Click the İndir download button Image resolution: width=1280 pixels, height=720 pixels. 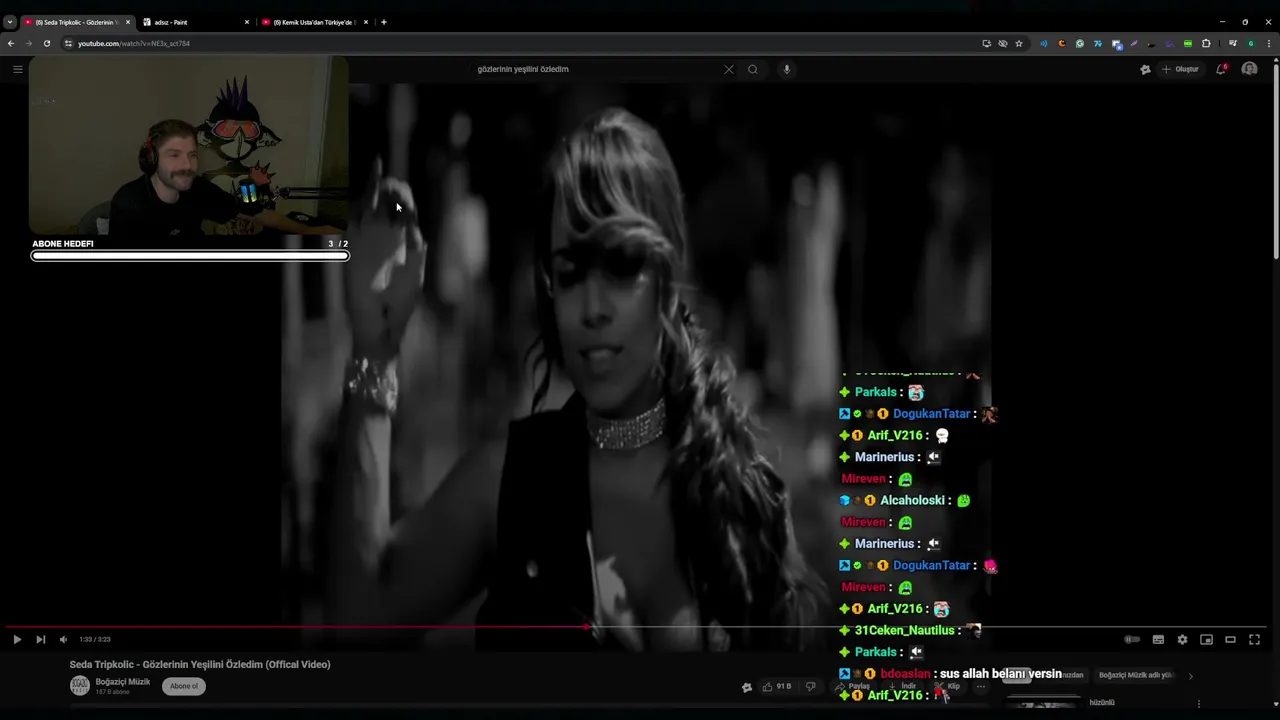tap(902, 687)
